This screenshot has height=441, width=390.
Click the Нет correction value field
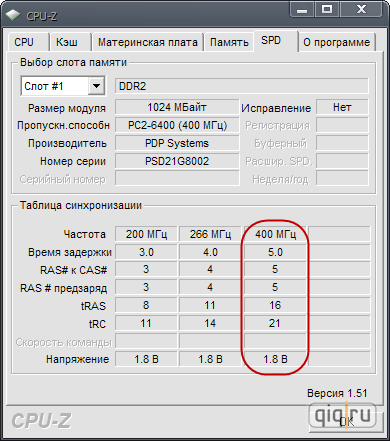342,107
